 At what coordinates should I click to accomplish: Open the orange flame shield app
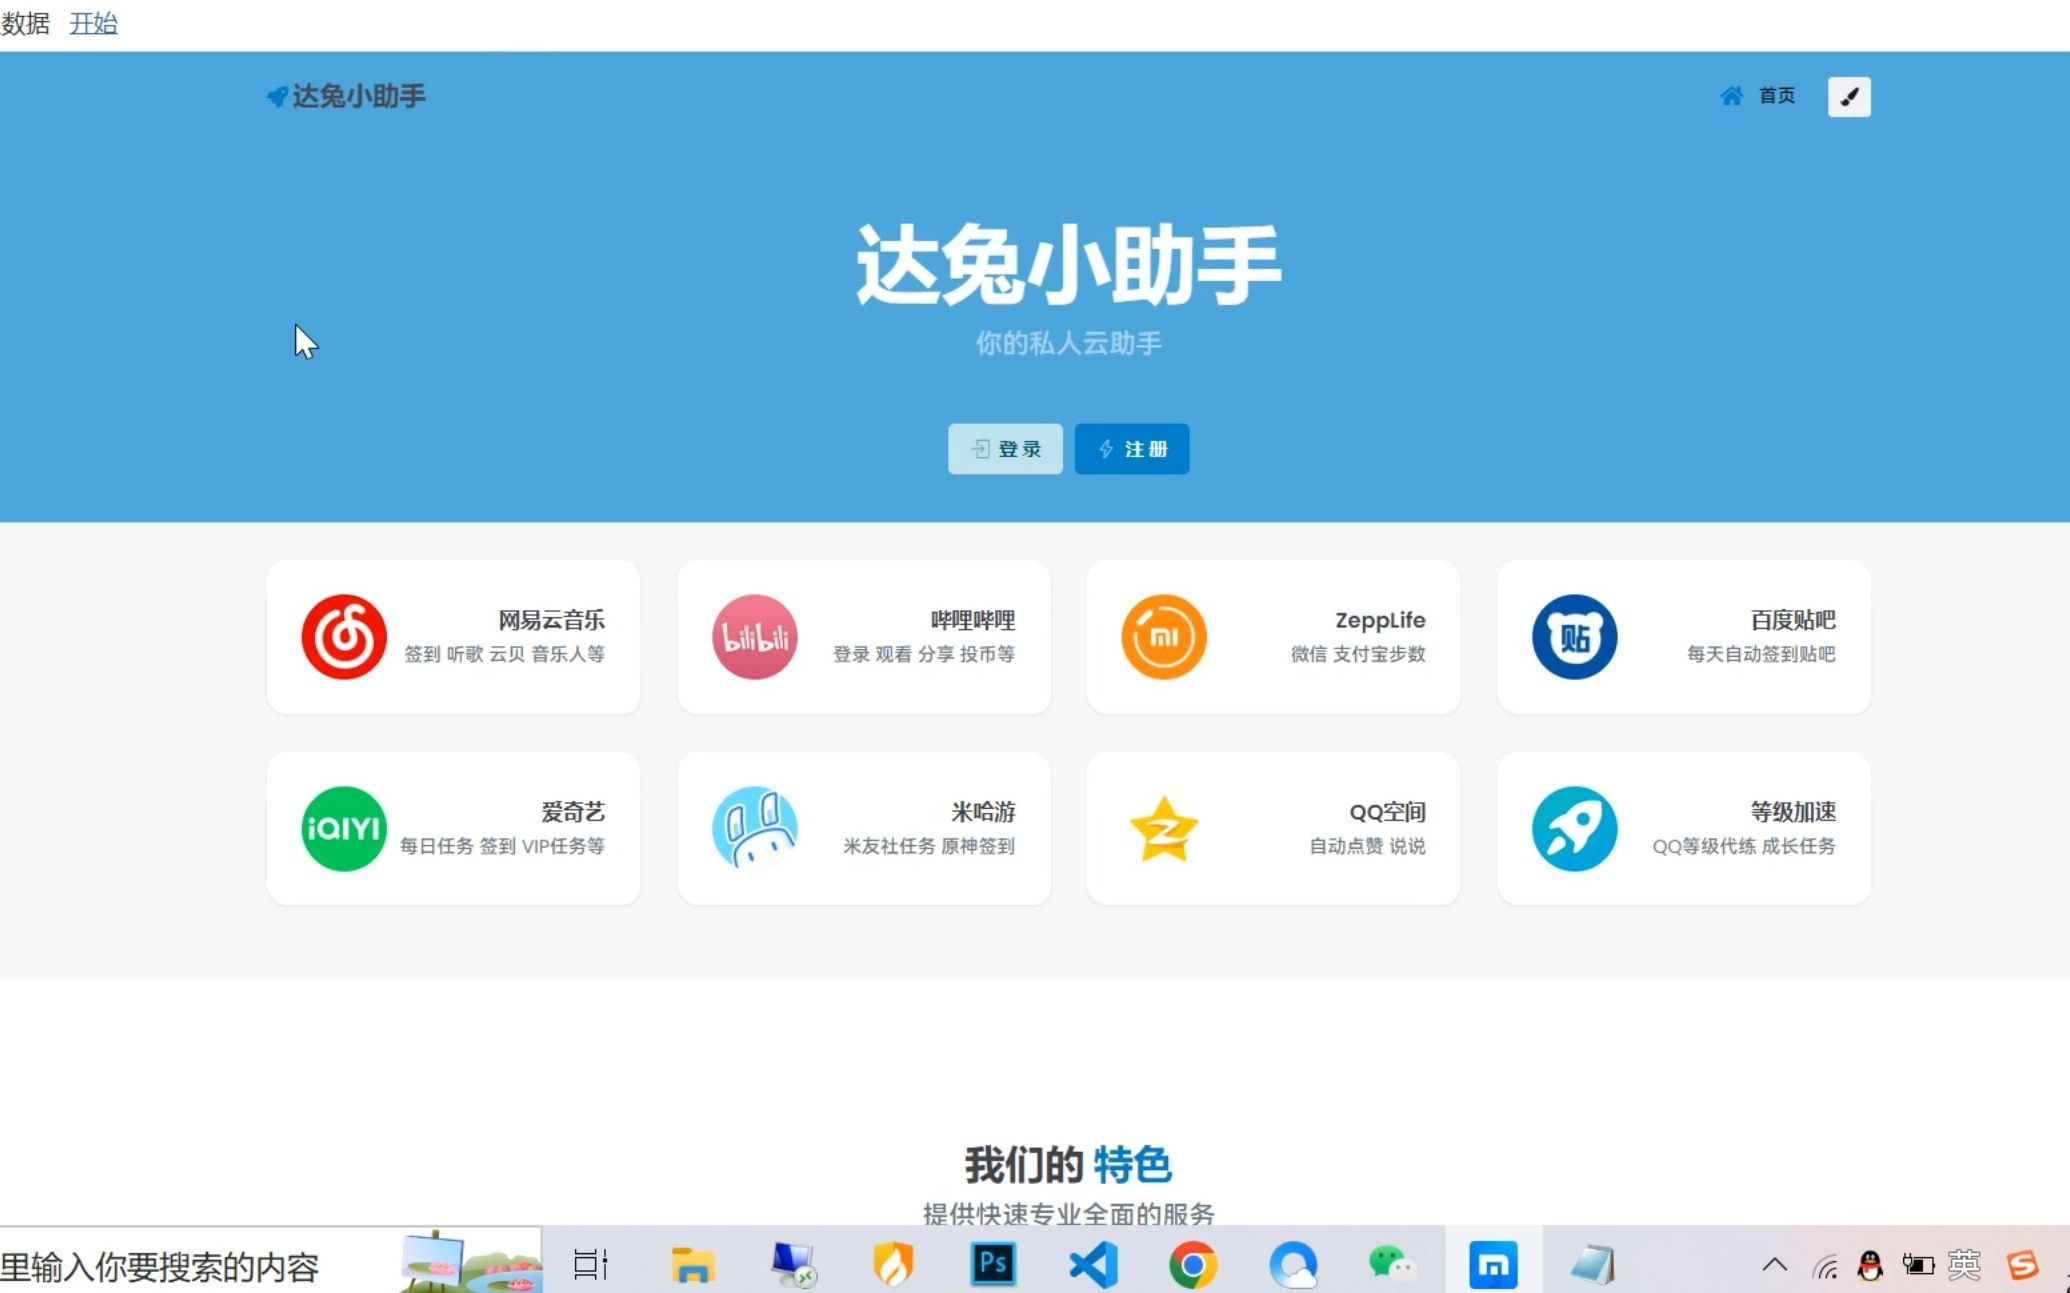point(893,1265)
